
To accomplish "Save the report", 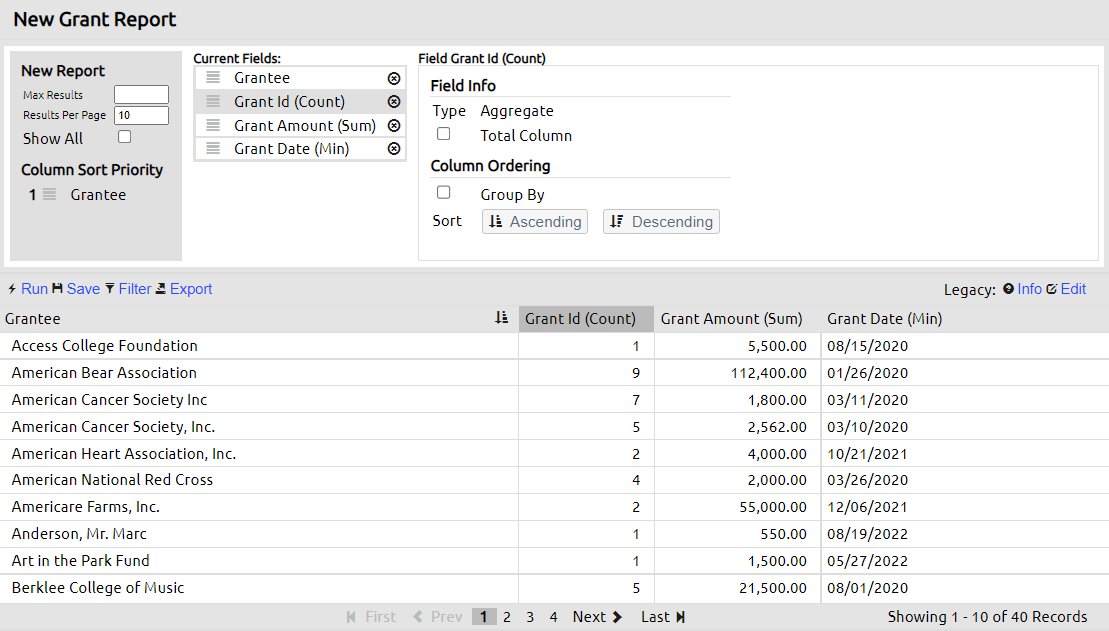I will click(83, 289).
